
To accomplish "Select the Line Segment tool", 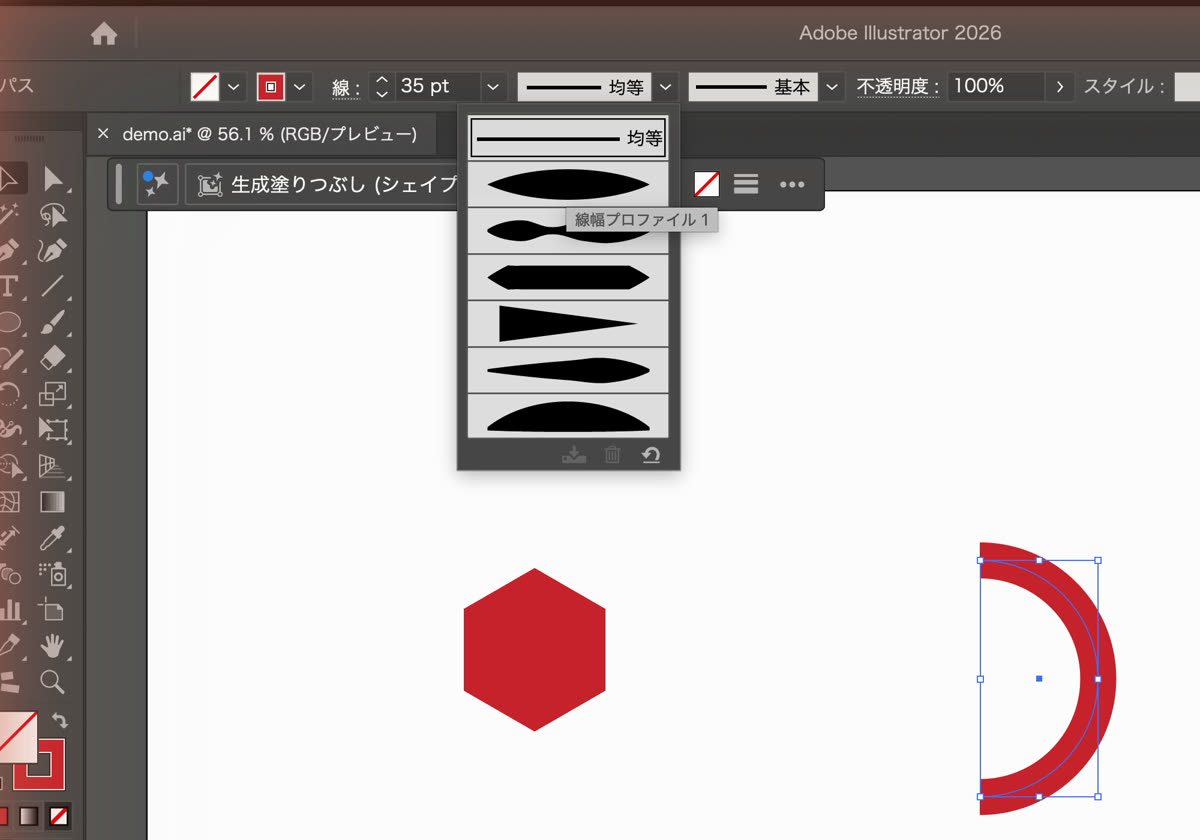I will coord(53,286).
